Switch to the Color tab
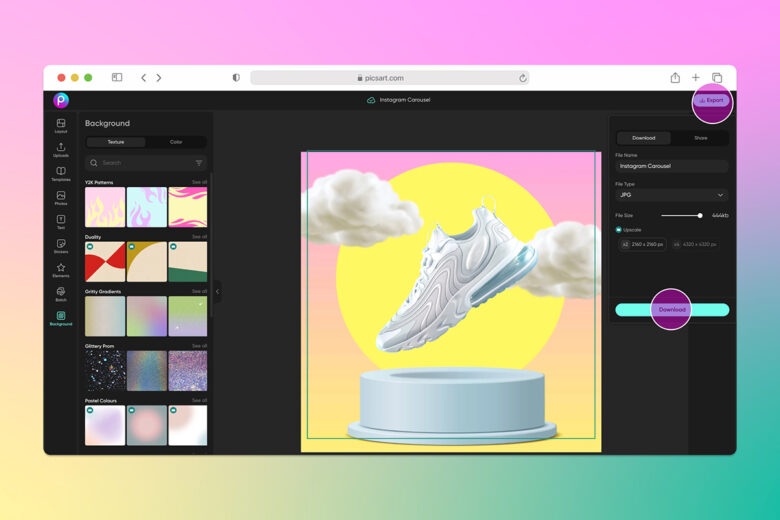780x520 pixels. click(x=176, y=142)
